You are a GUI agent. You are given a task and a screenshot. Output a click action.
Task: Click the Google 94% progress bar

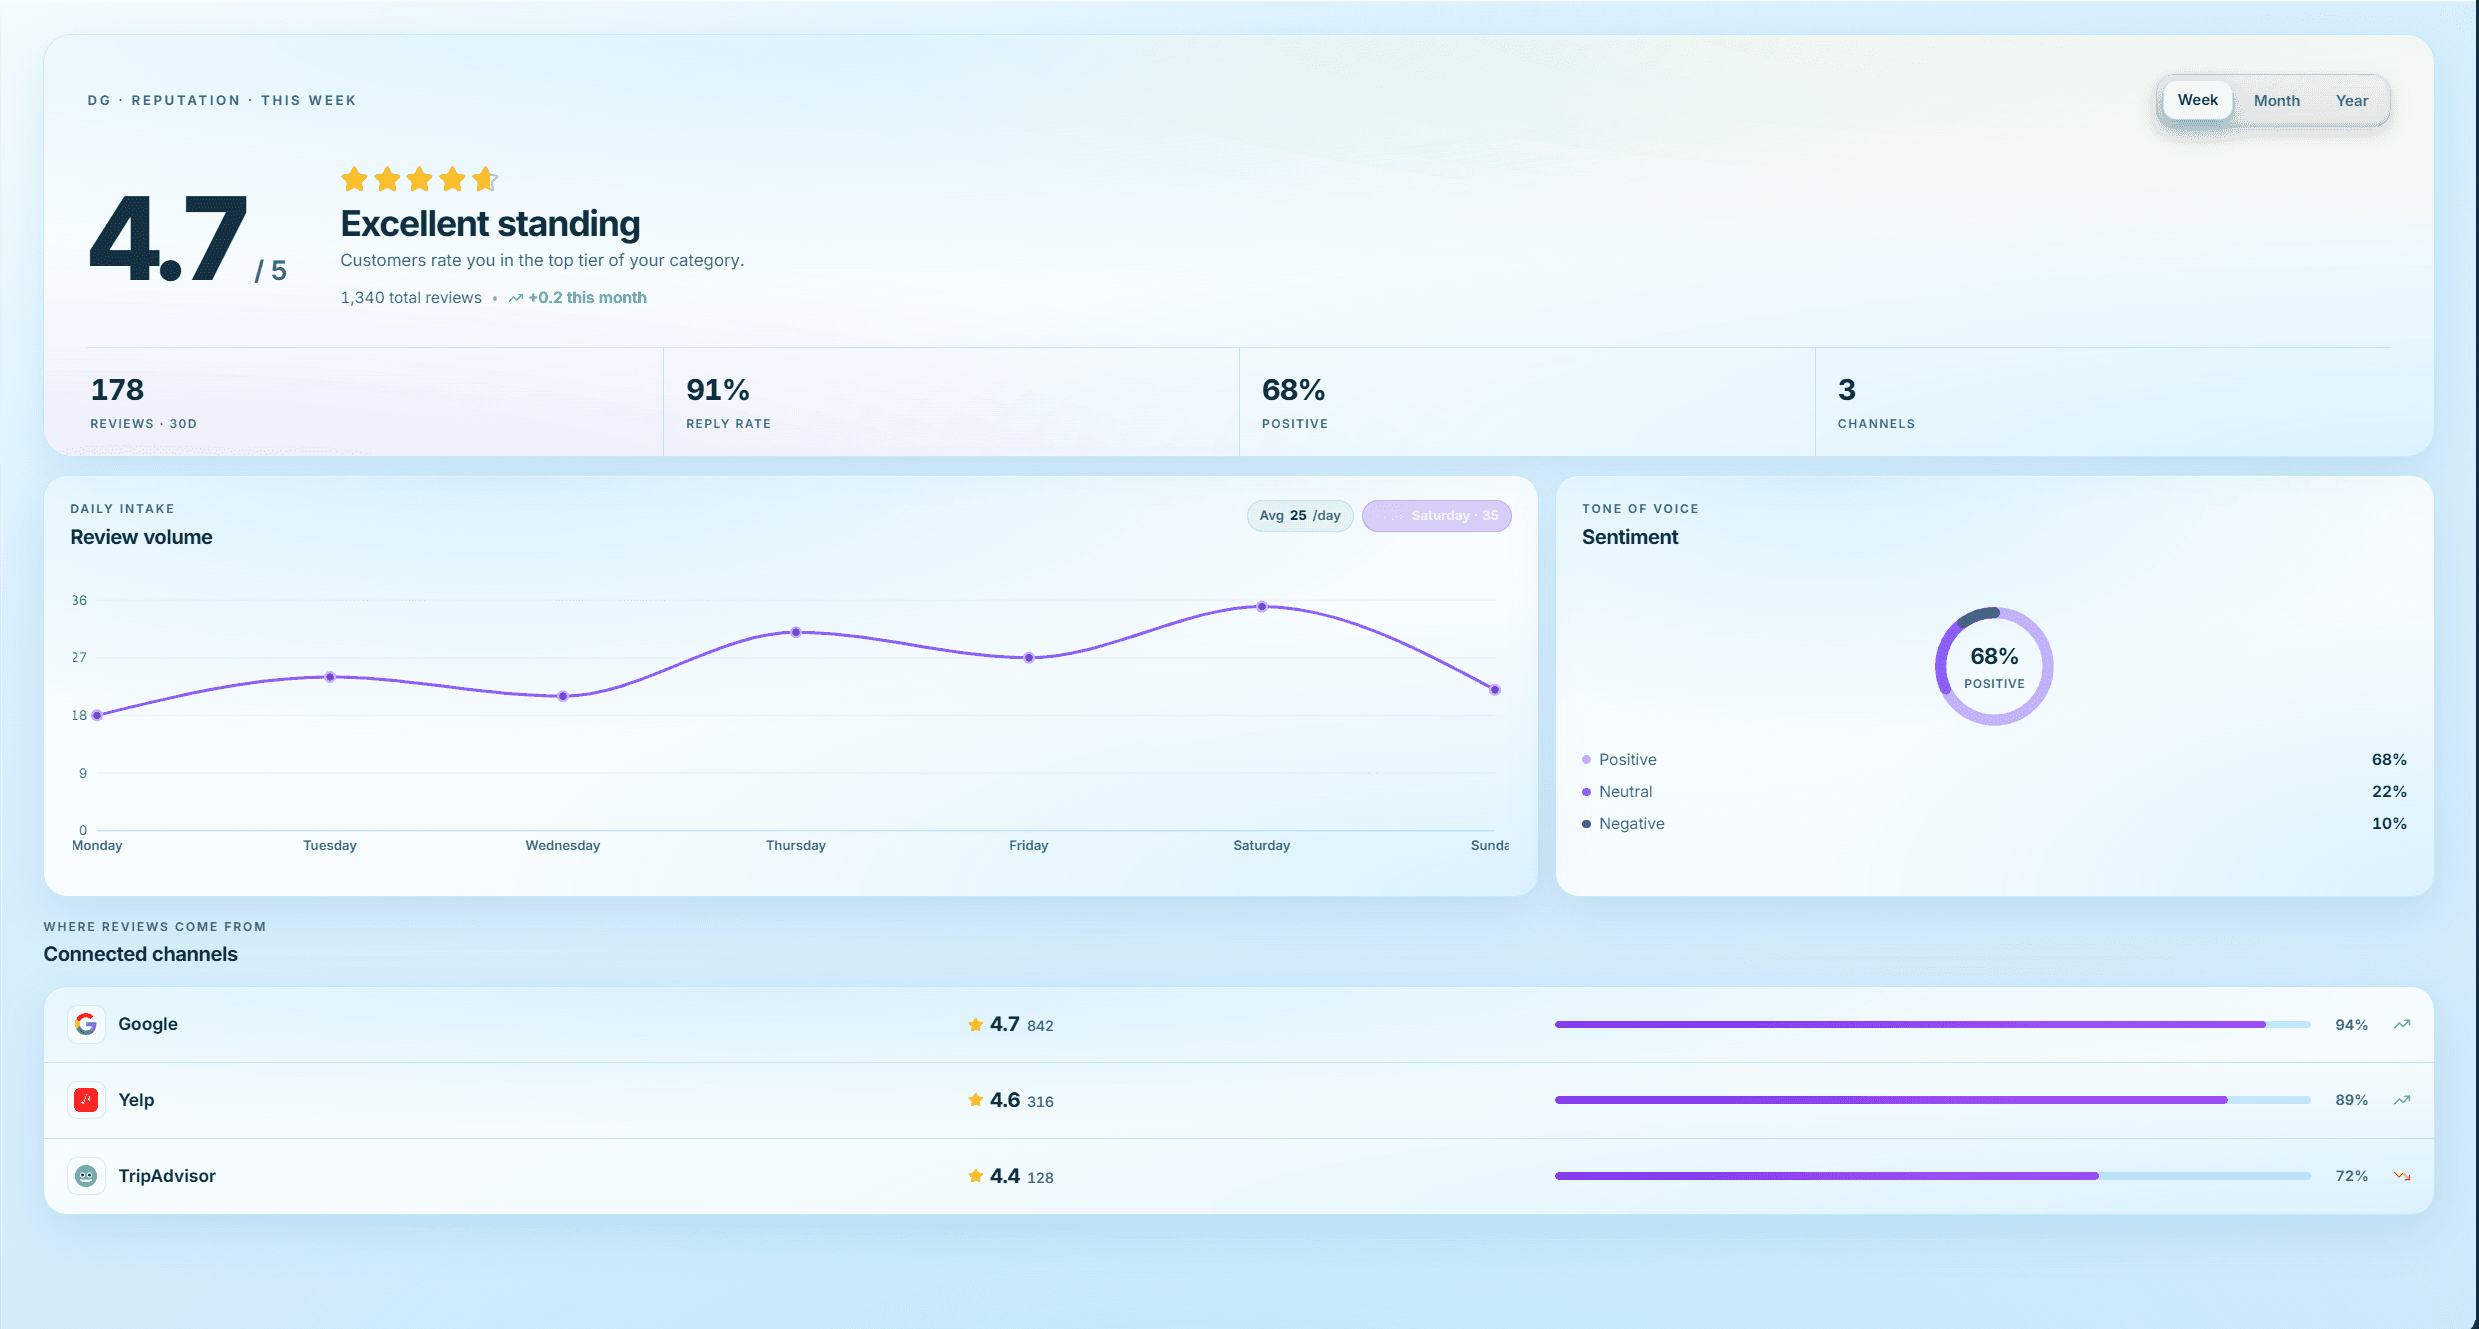1932,1024
